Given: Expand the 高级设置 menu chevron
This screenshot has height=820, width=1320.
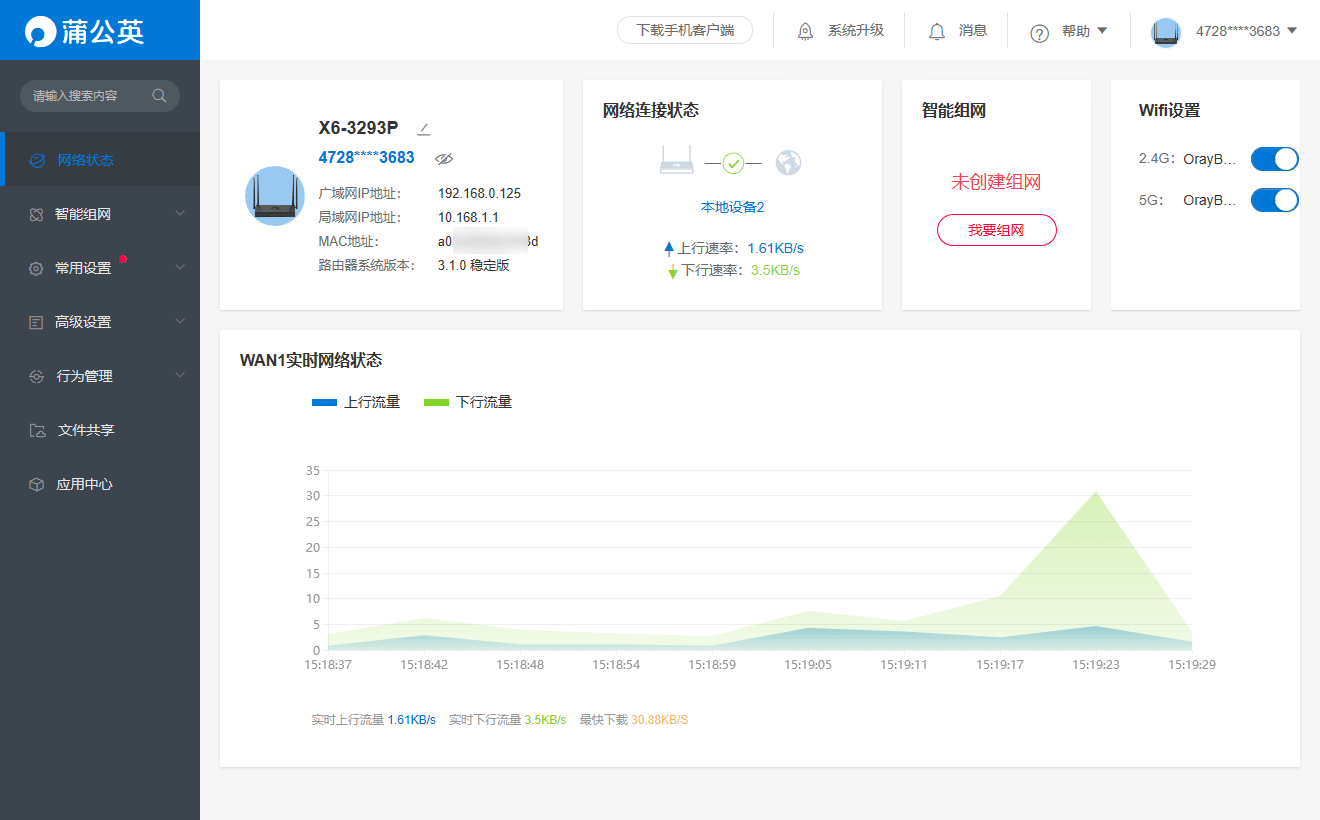Looking at the screenshot, I should coord(180,321).
